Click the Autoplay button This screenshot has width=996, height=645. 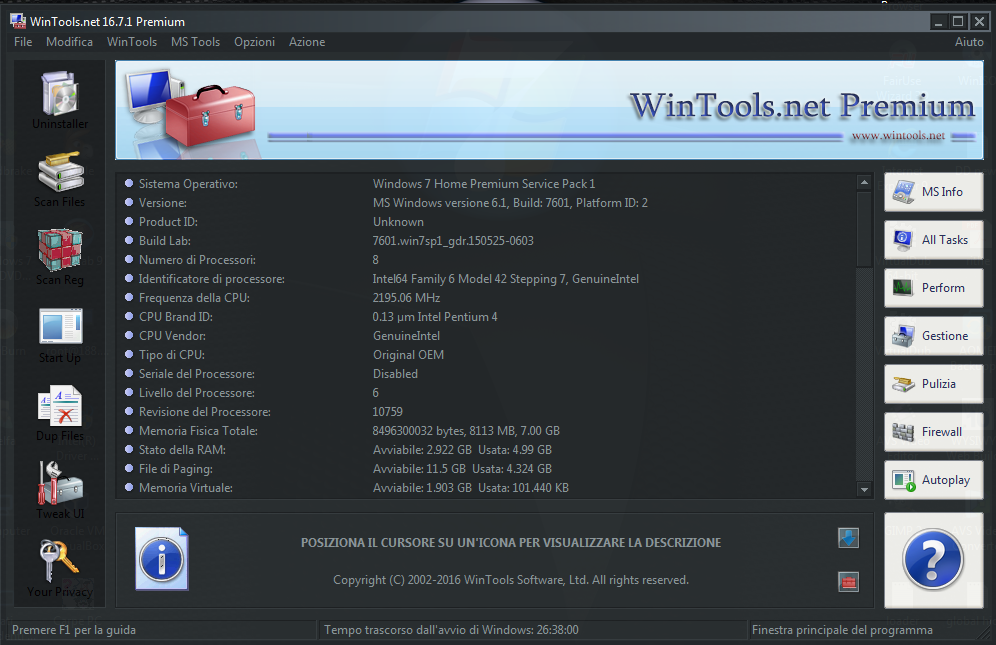point(933,480)
